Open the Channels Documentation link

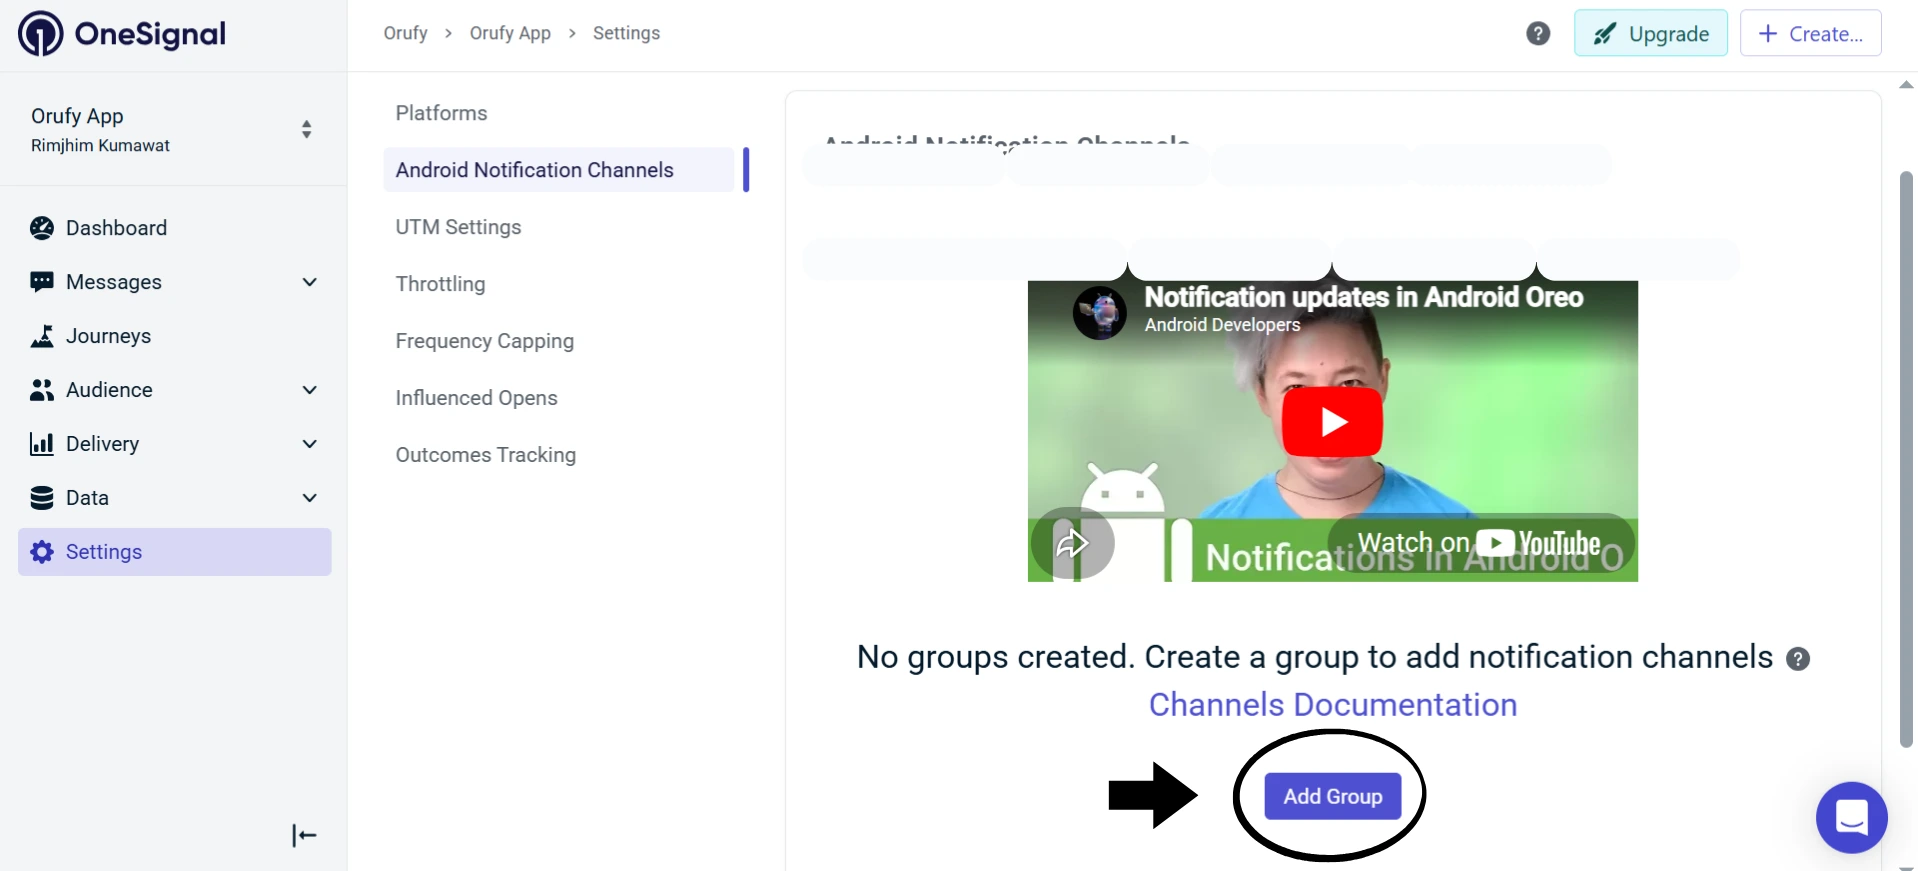tap(1332, 705)
